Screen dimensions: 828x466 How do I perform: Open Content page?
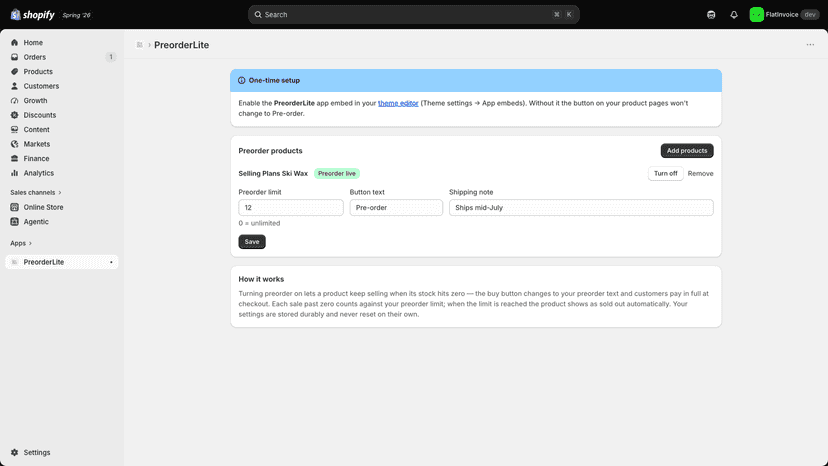[36, 129]
